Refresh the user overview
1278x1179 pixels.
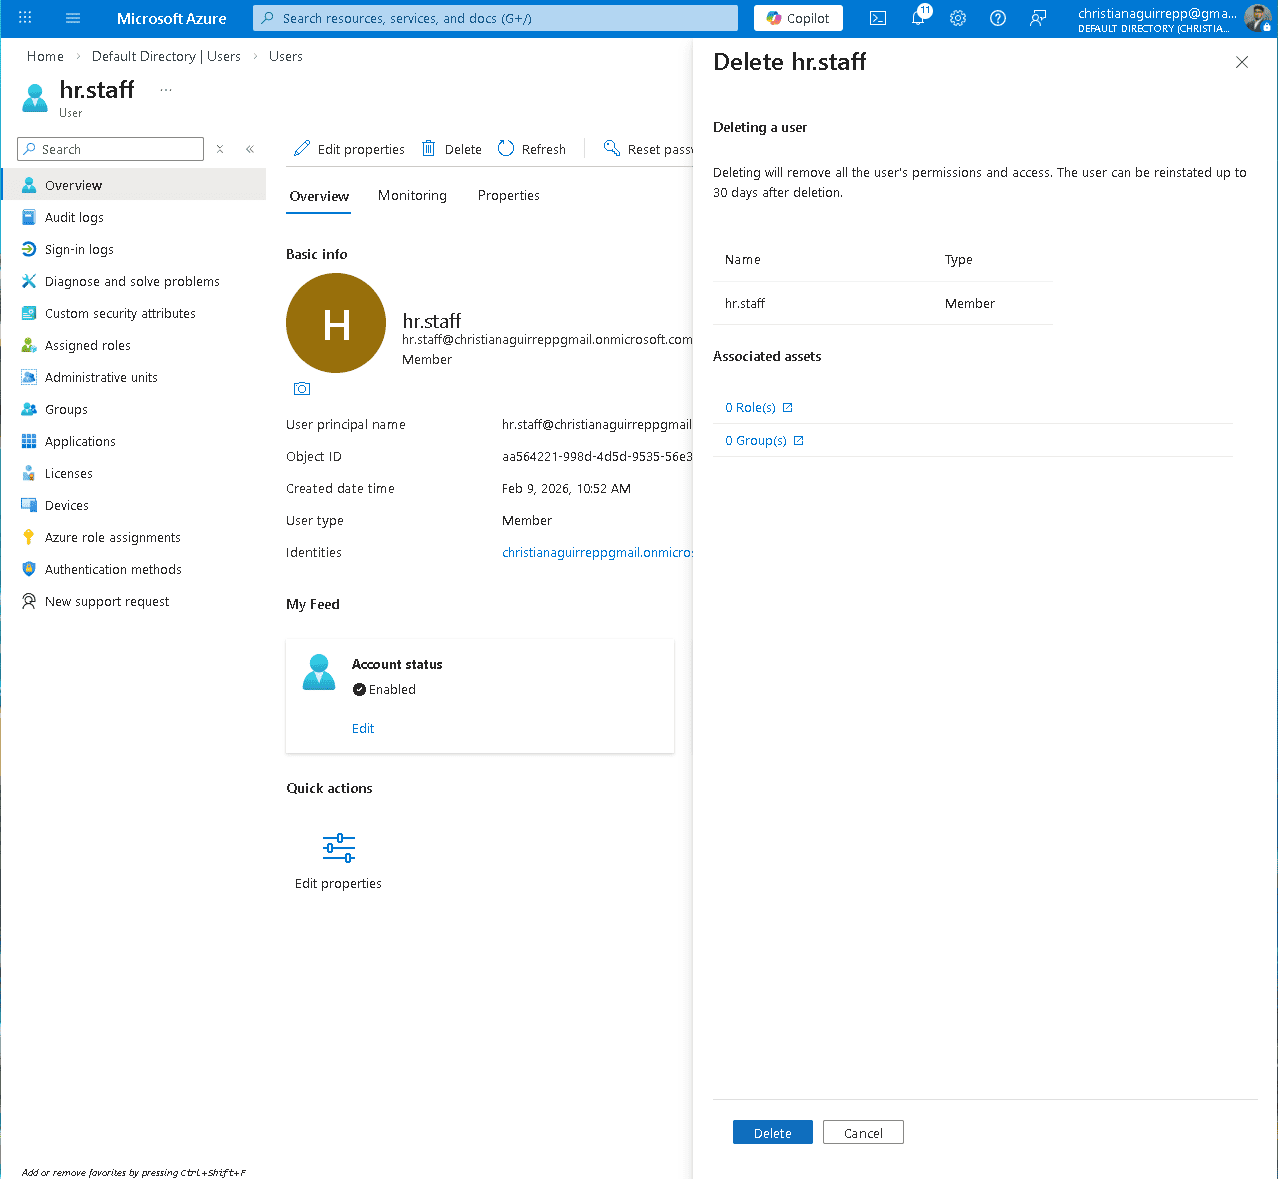coord(532,148)
